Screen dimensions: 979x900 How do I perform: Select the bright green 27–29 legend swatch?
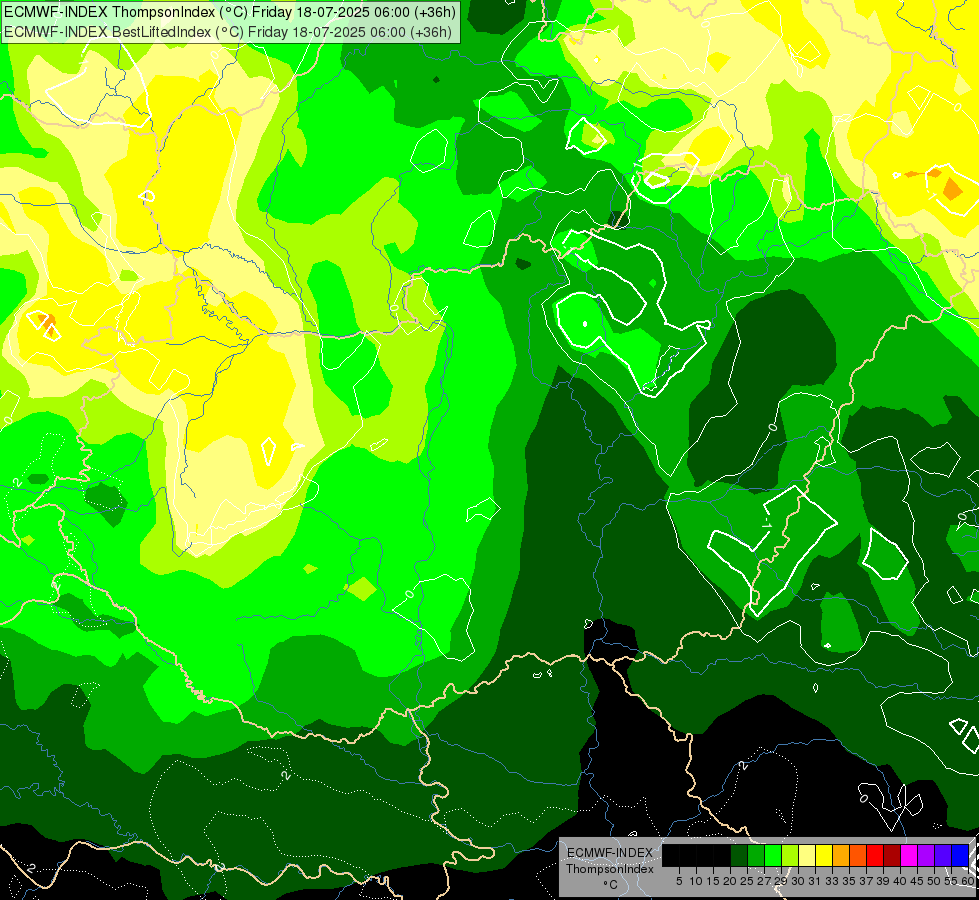[773, 855]
